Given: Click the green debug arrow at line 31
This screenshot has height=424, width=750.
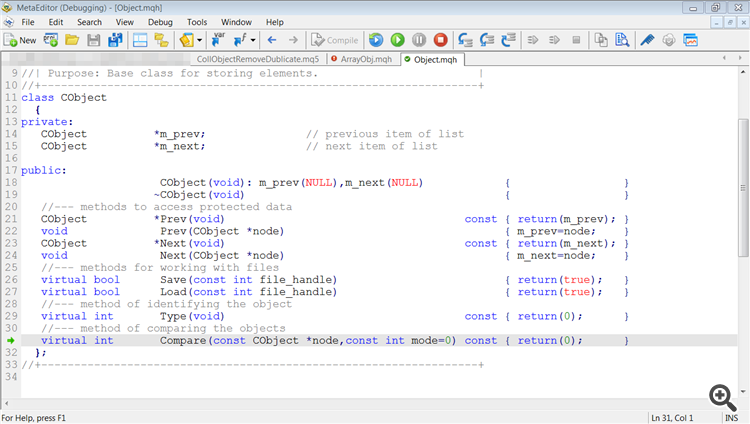Looking at the screenshot, I should 11,340.
